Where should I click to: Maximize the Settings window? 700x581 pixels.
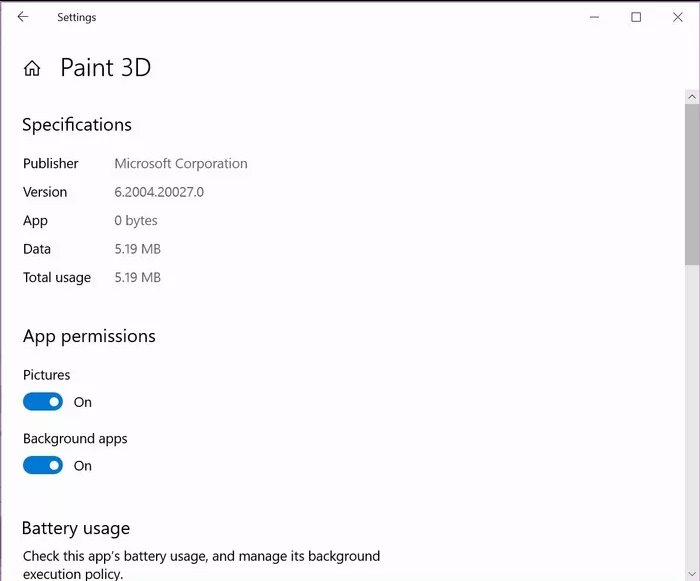(x=636, y=17)
